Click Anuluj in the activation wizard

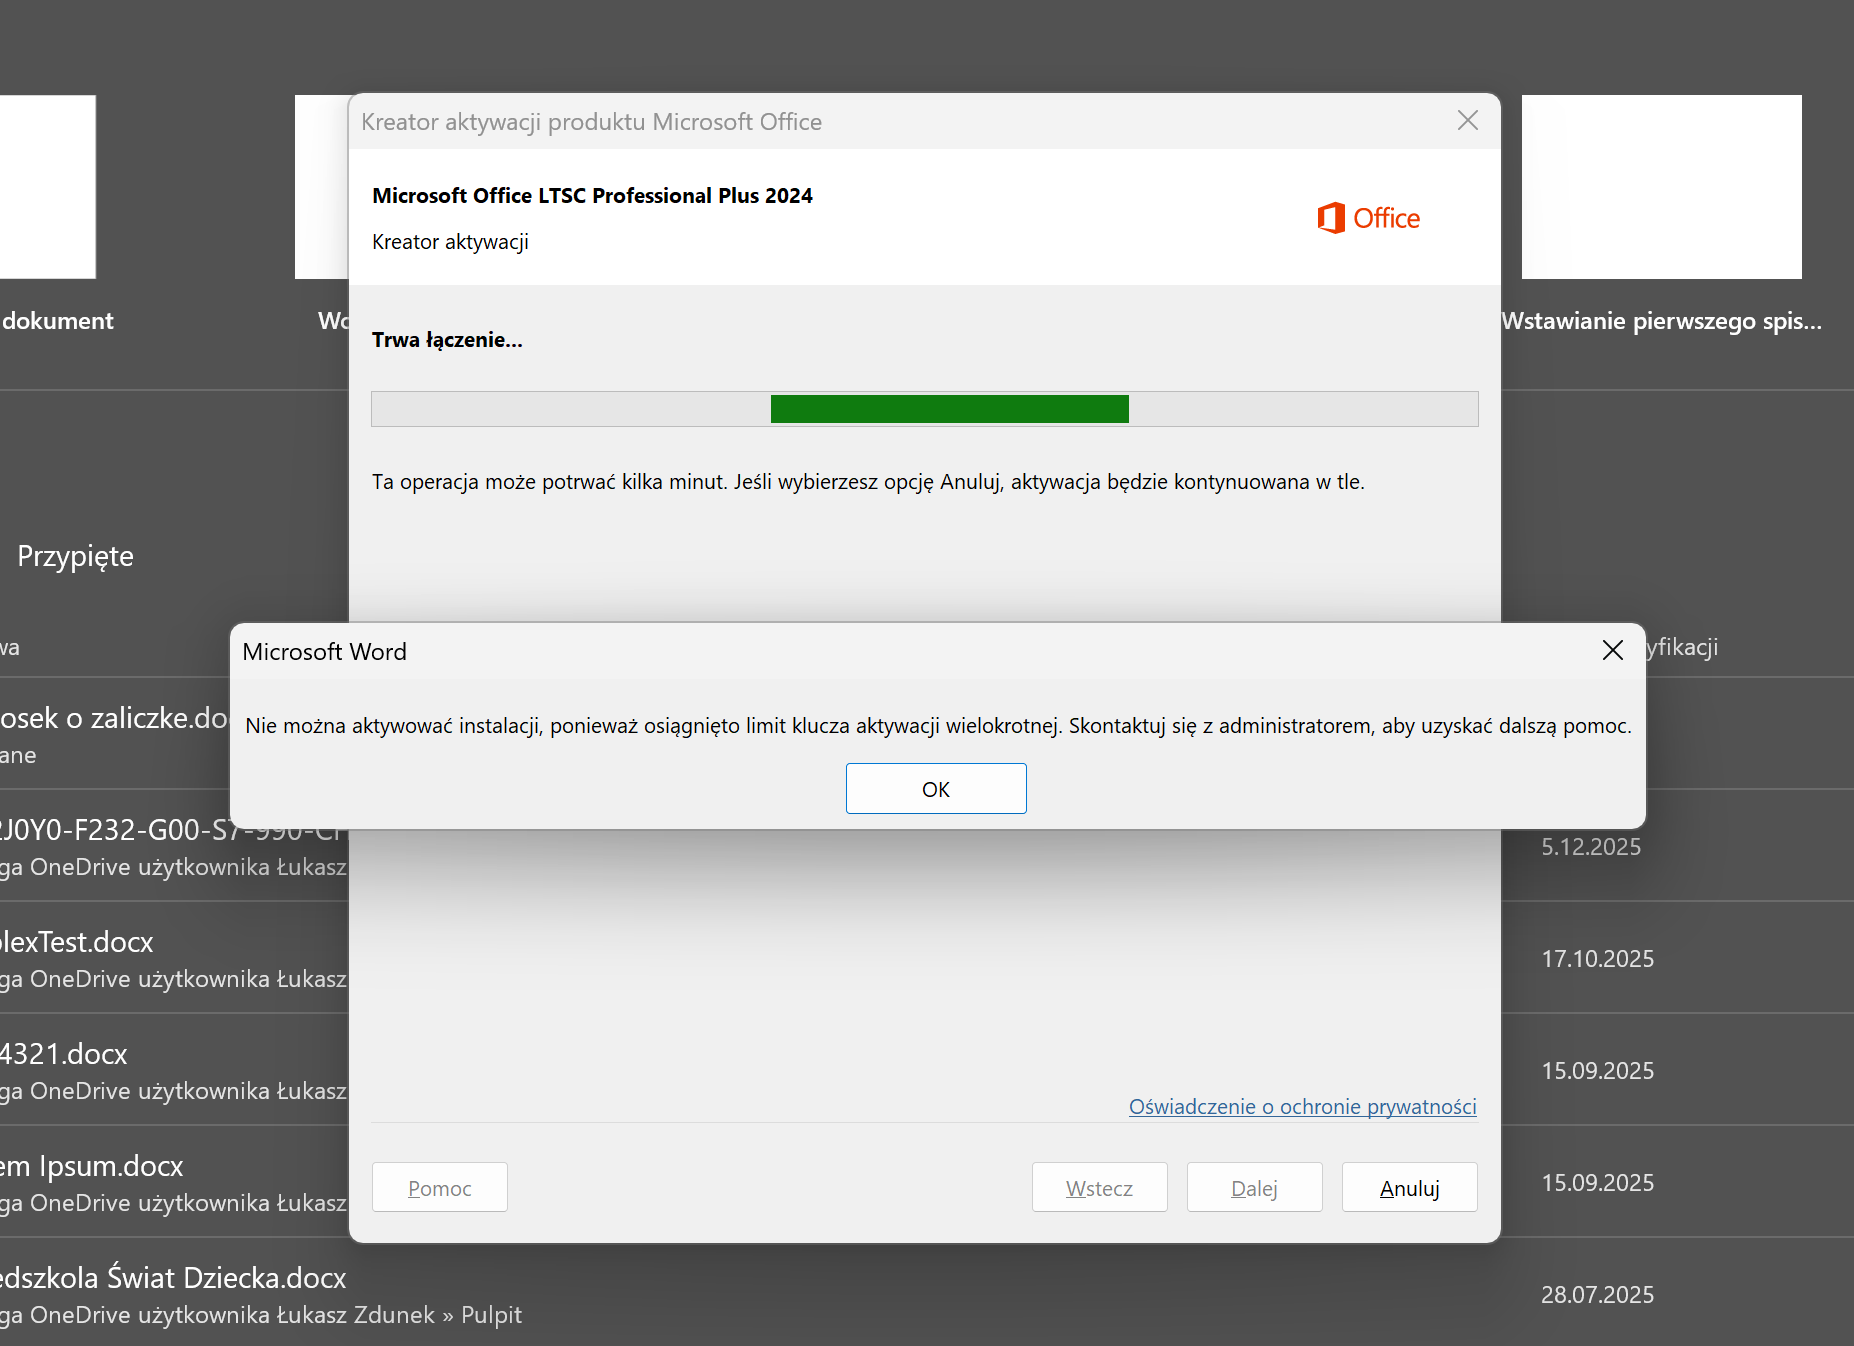click(1409, 1187)
